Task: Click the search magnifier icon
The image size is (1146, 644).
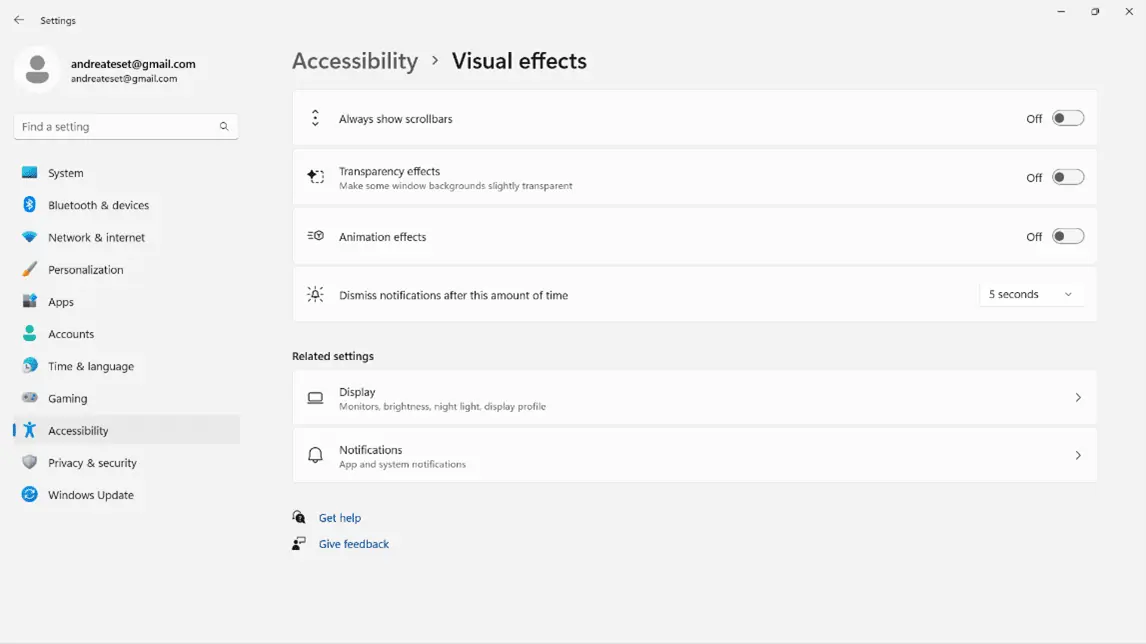Action: 224,126
